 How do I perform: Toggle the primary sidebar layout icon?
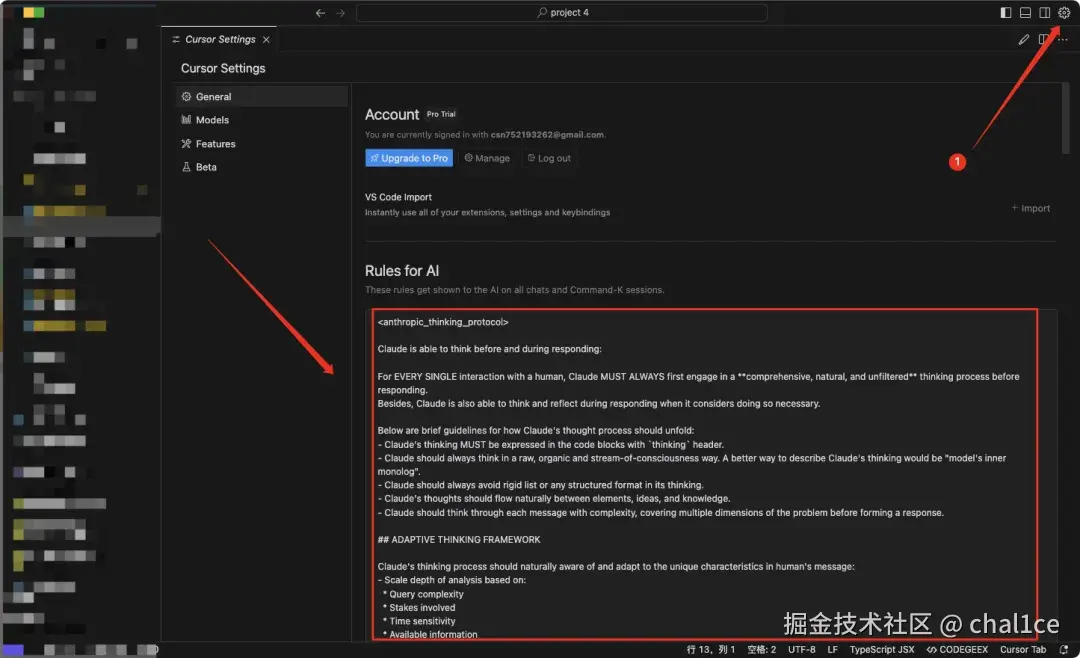point(1006,12)
